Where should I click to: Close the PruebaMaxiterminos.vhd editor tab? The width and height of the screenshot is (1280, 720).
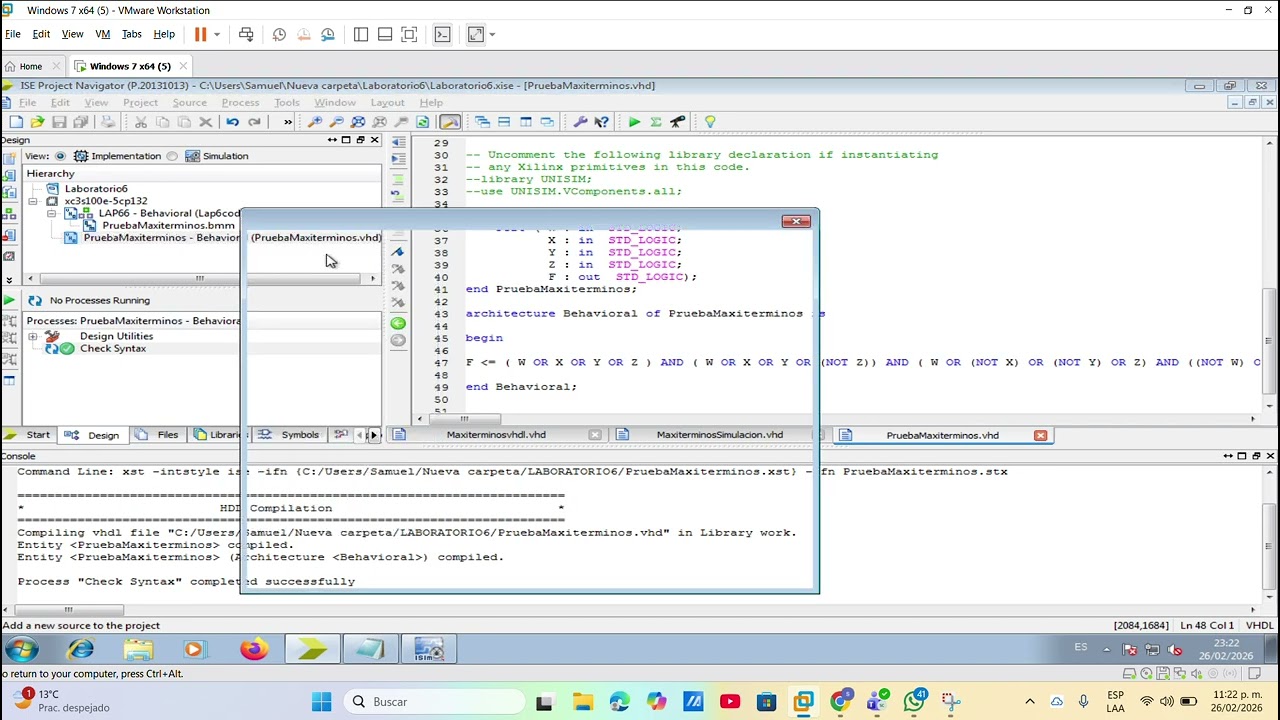(x=1040, y=435)
